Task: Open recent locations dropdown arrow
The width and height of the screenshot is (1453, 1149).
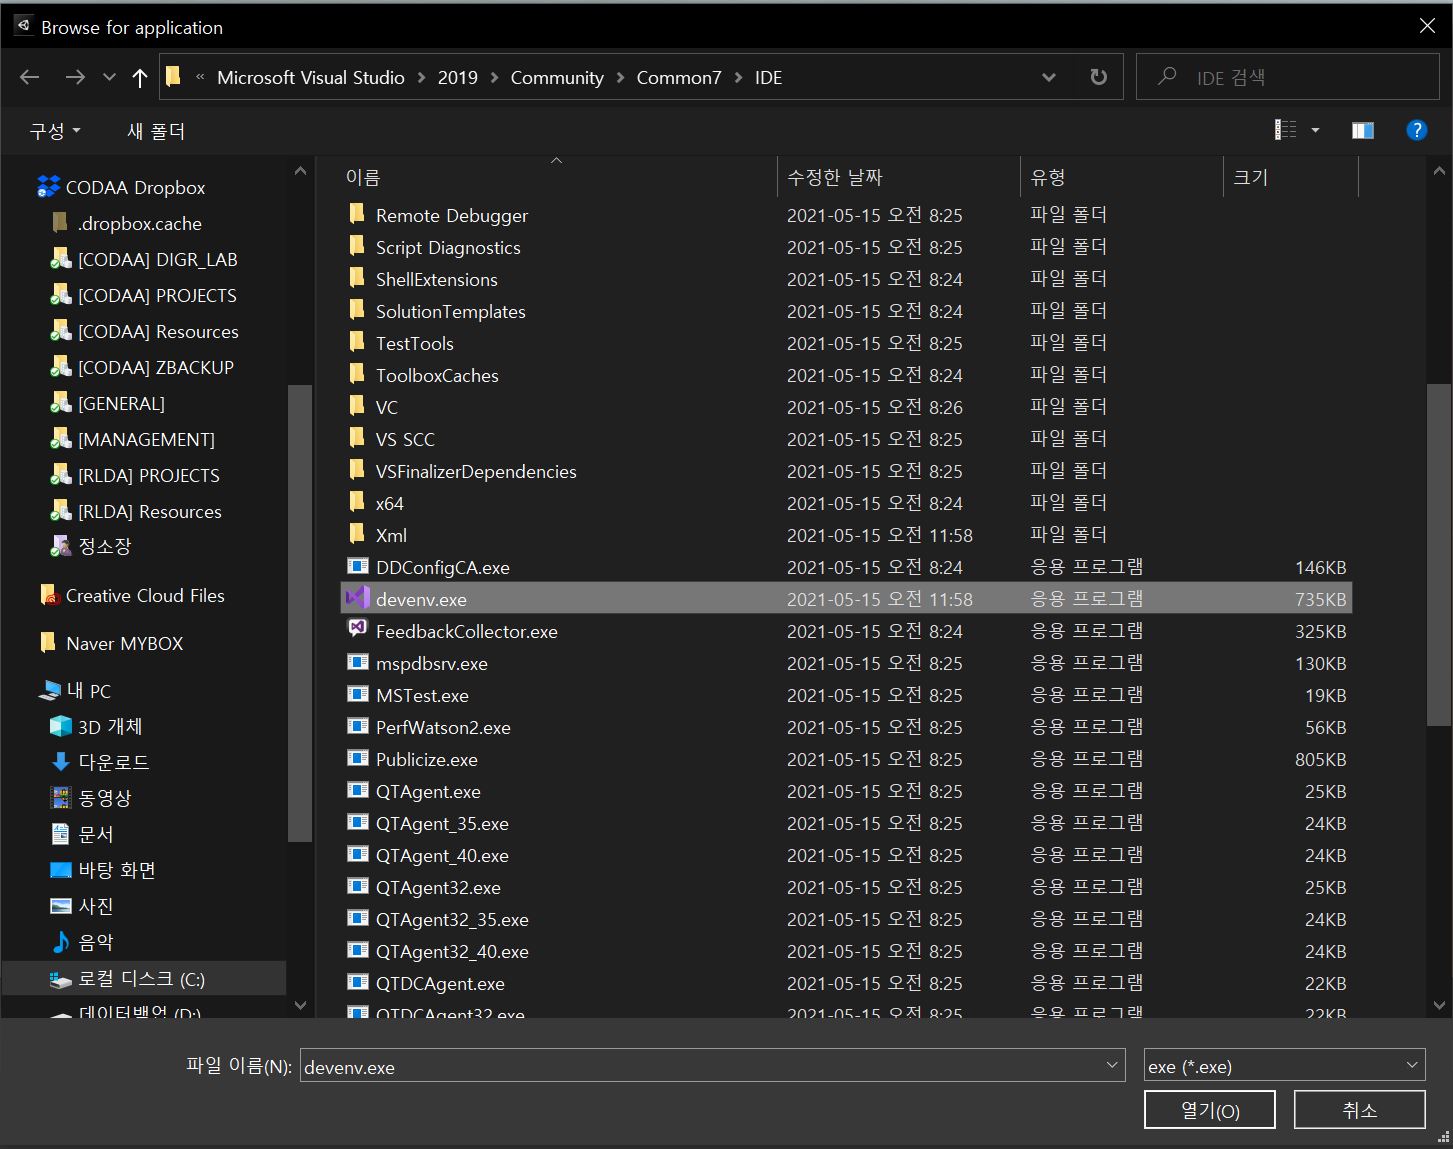Action: tap(109, 78)
